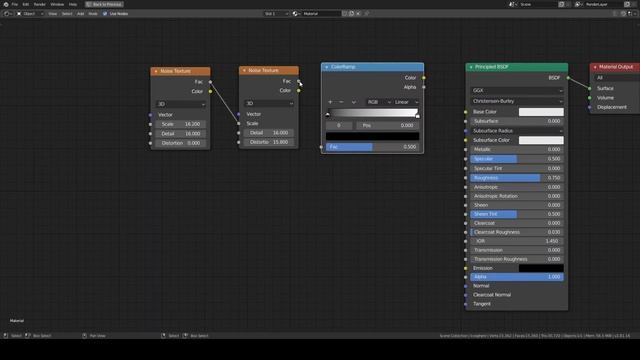Click the RenderLayer browse icon
This screenshot has width=640, height=360.
[578, 4]
